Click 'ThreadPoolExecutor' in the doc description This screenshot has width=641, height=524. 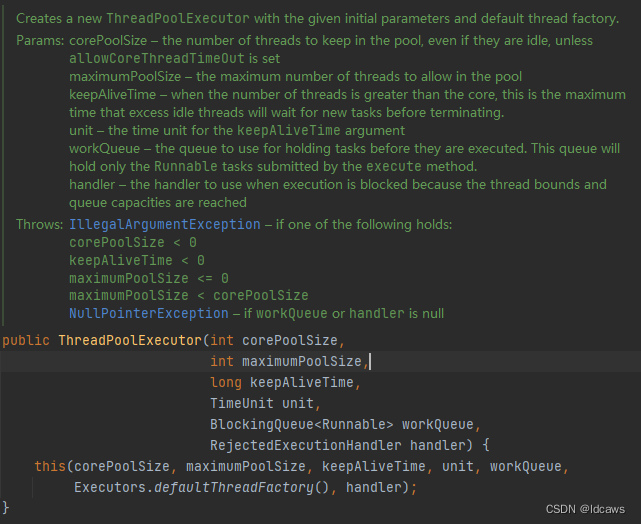178,18
